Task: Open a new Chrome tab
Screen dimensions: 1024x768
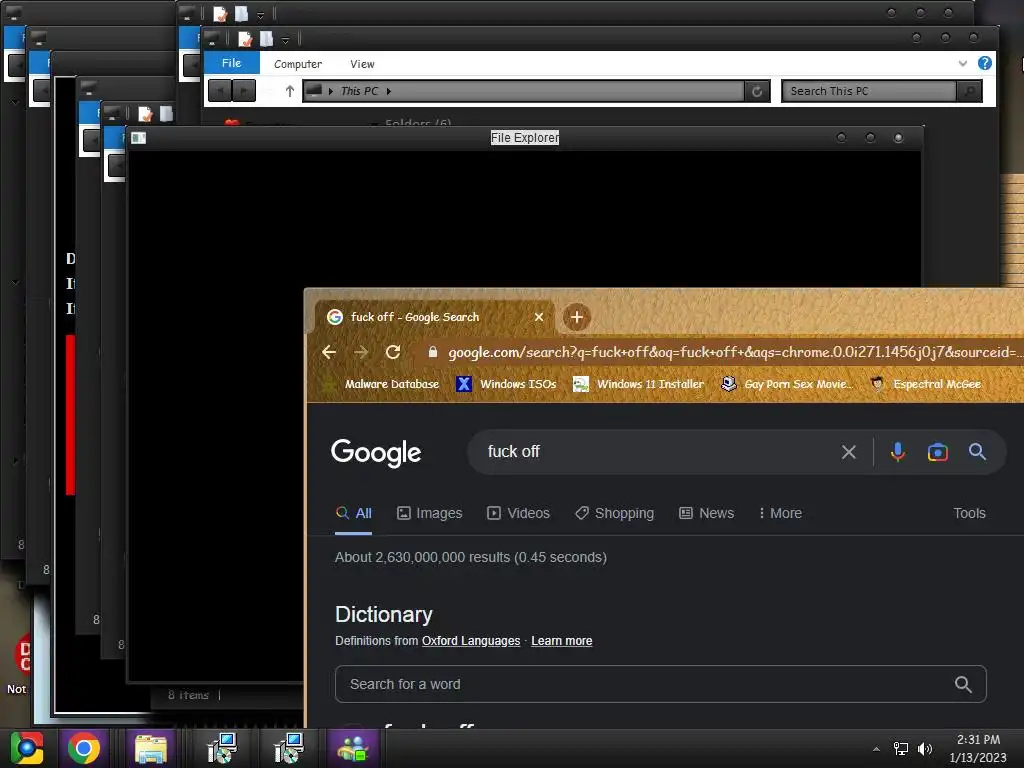Action: (577, 317)
